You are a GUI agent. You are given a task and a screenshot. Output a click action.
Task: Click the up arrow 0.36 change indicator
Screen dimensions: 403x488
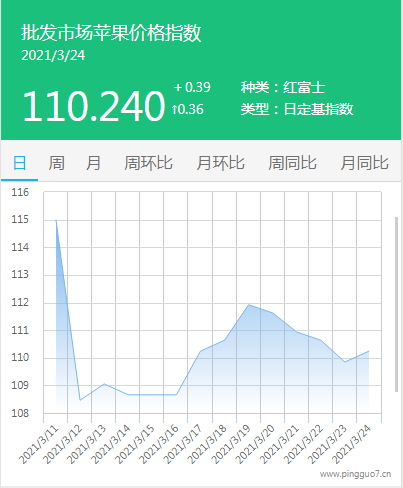click(x=187, y=109)
